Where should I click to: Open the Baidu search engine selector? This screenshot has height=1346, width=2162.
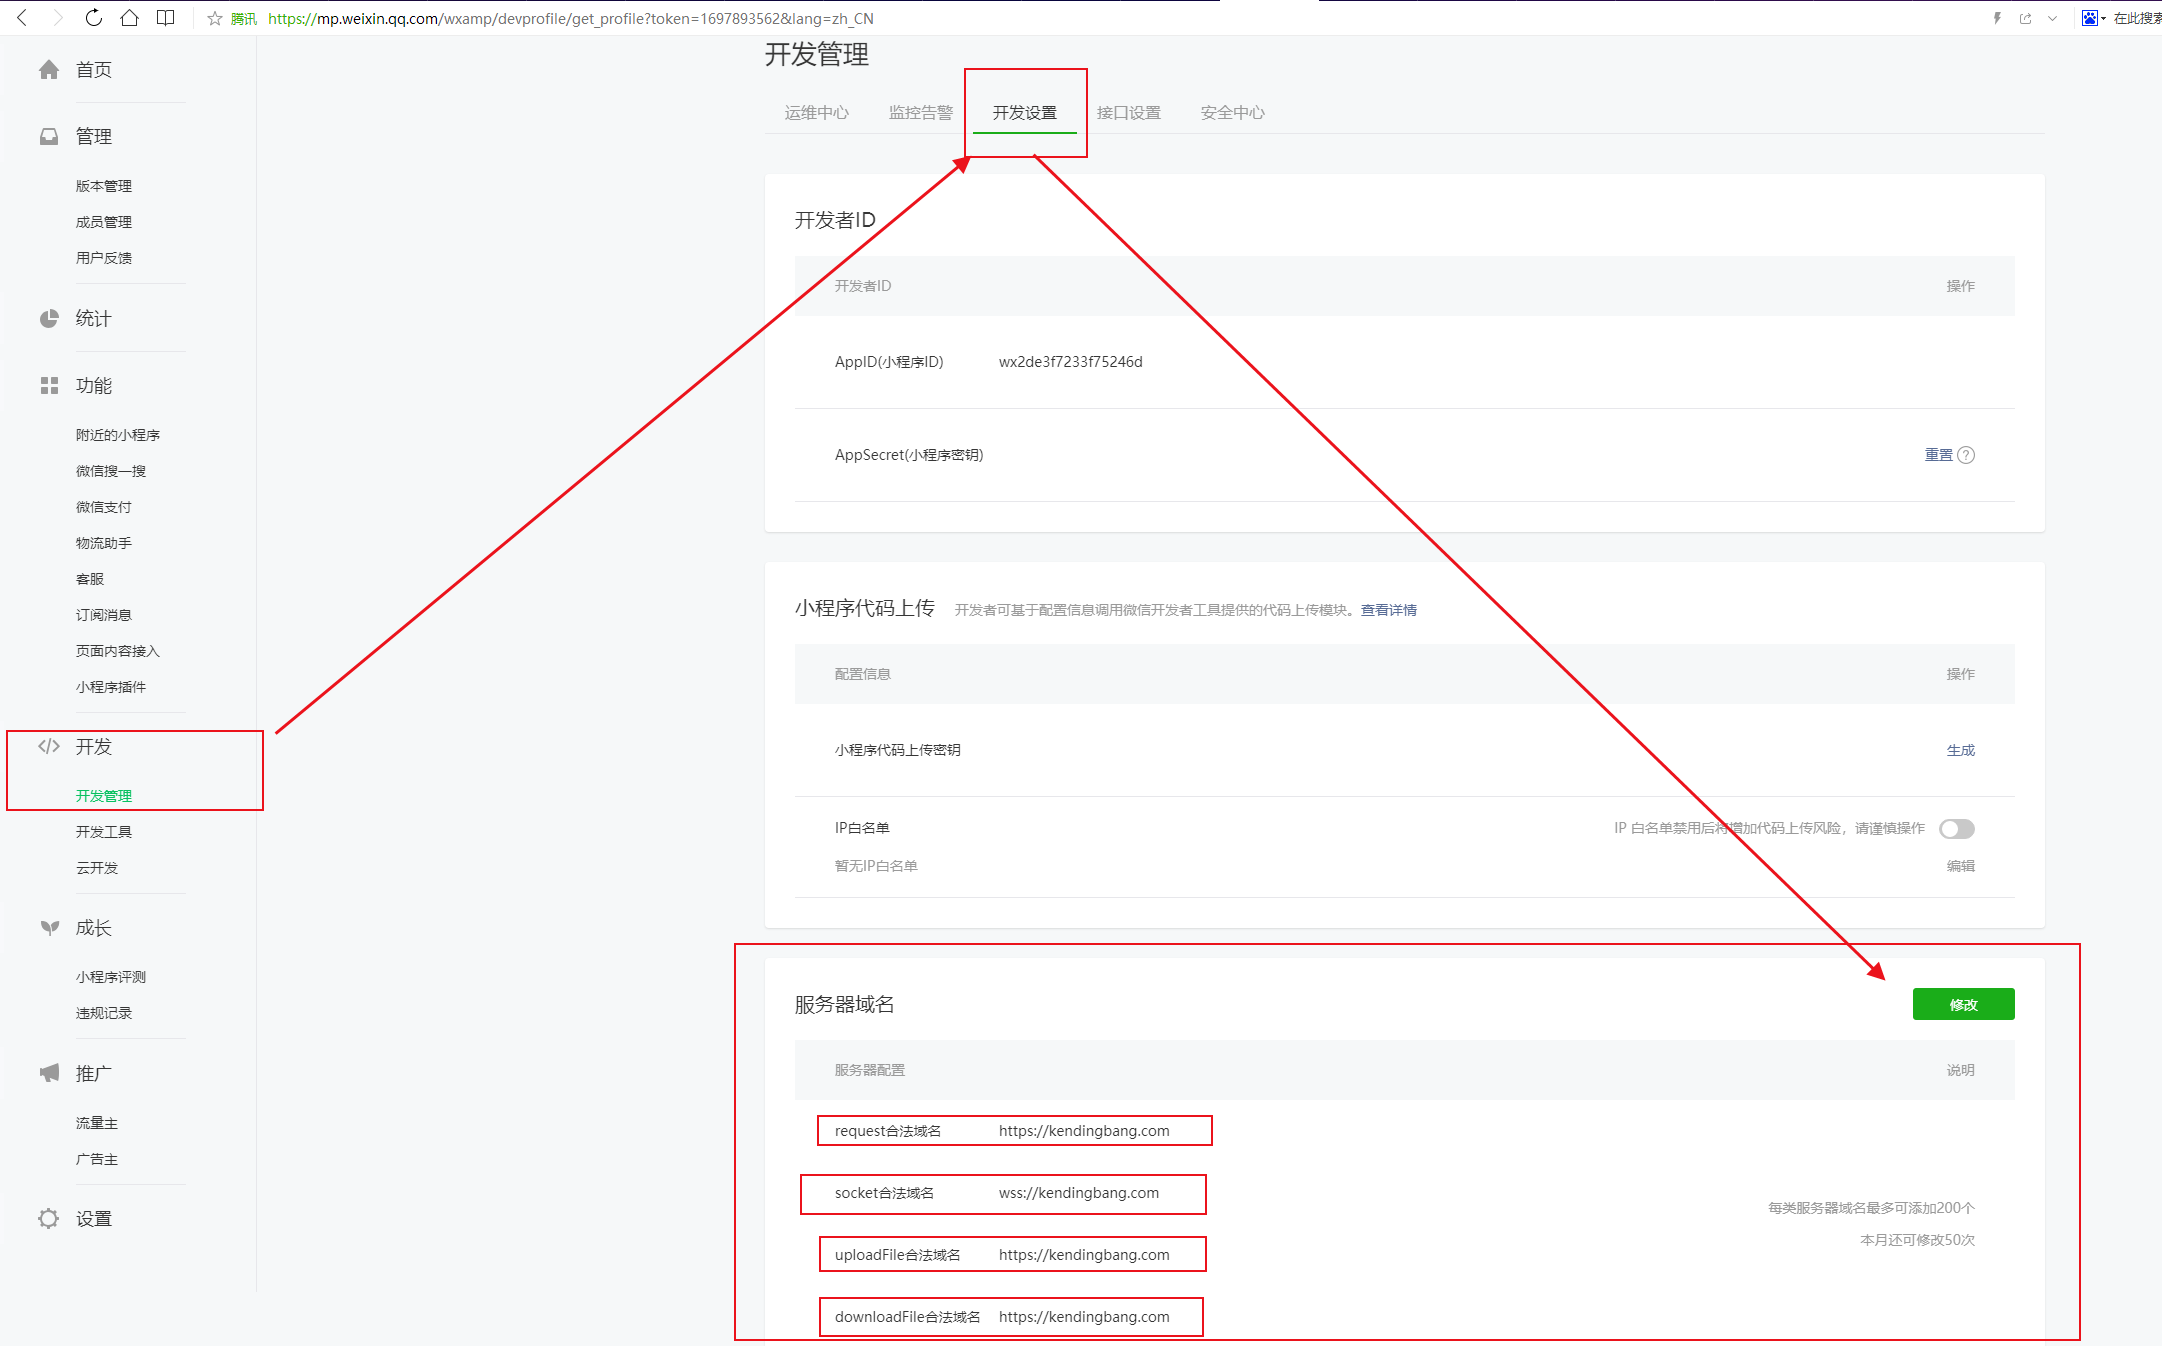[2093, 18]
